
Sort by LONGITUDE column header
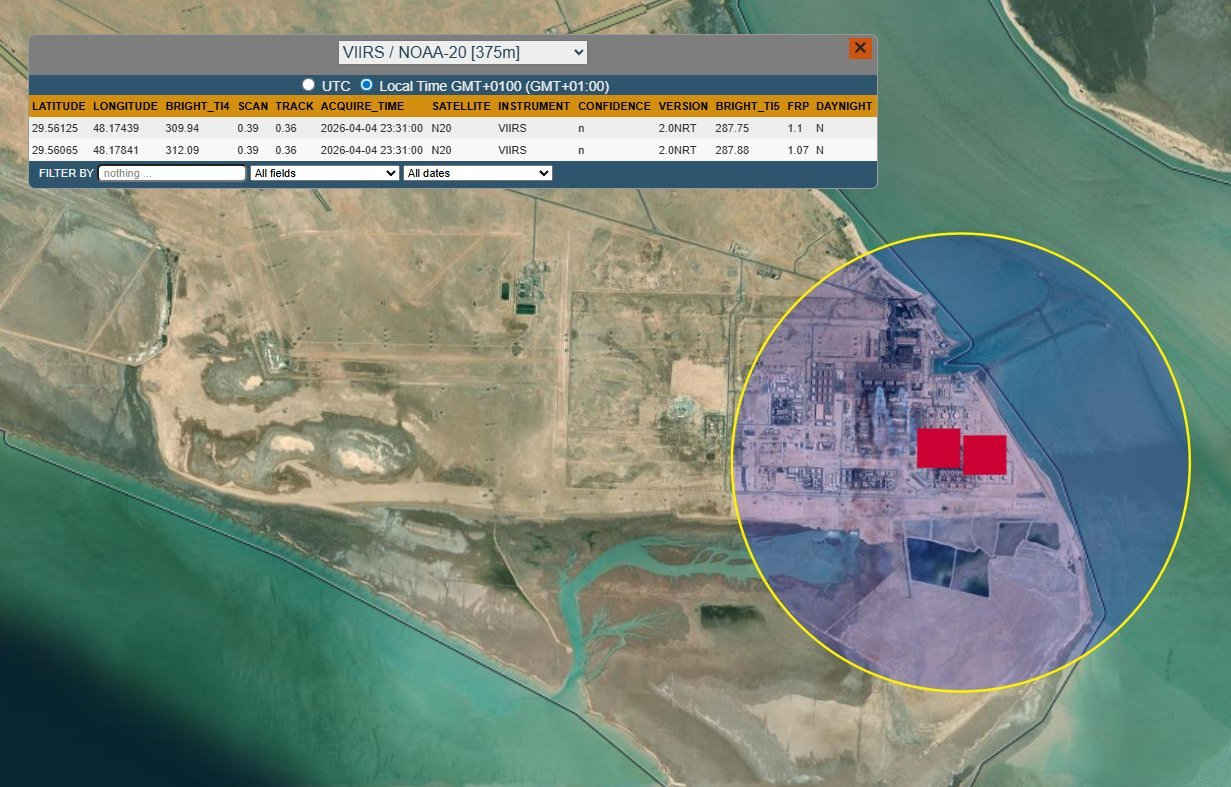(125, 106)
